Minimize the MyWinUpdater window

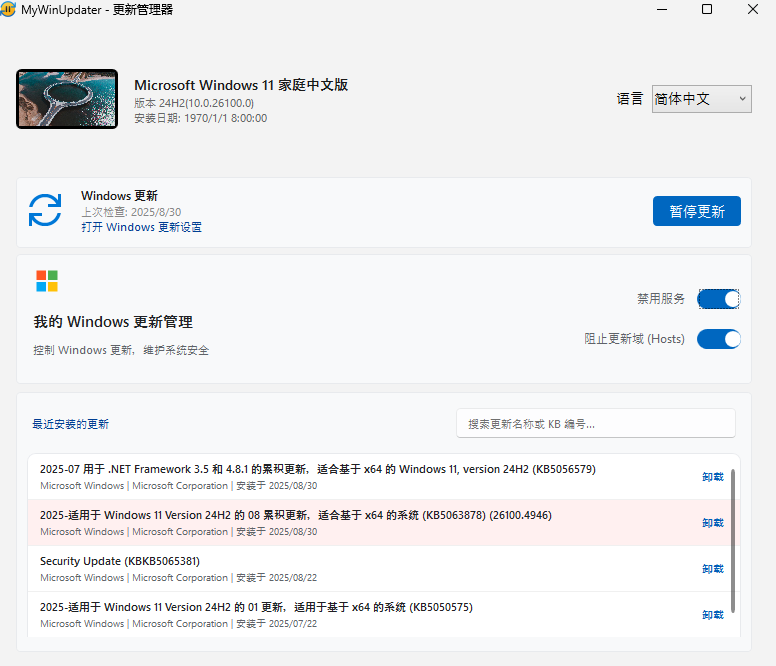662,9
